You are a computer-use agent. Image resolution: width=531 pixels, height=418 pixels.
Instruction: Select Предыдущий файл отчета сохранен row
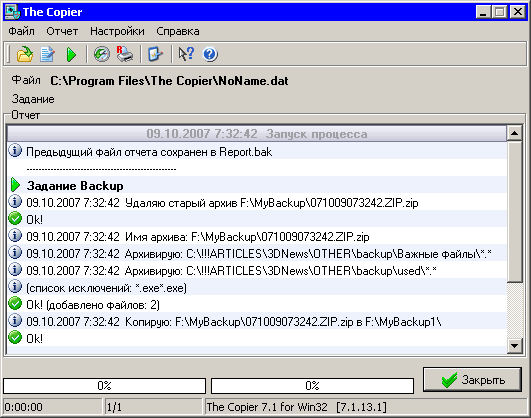pyautogui.click(x=257, y=151)
